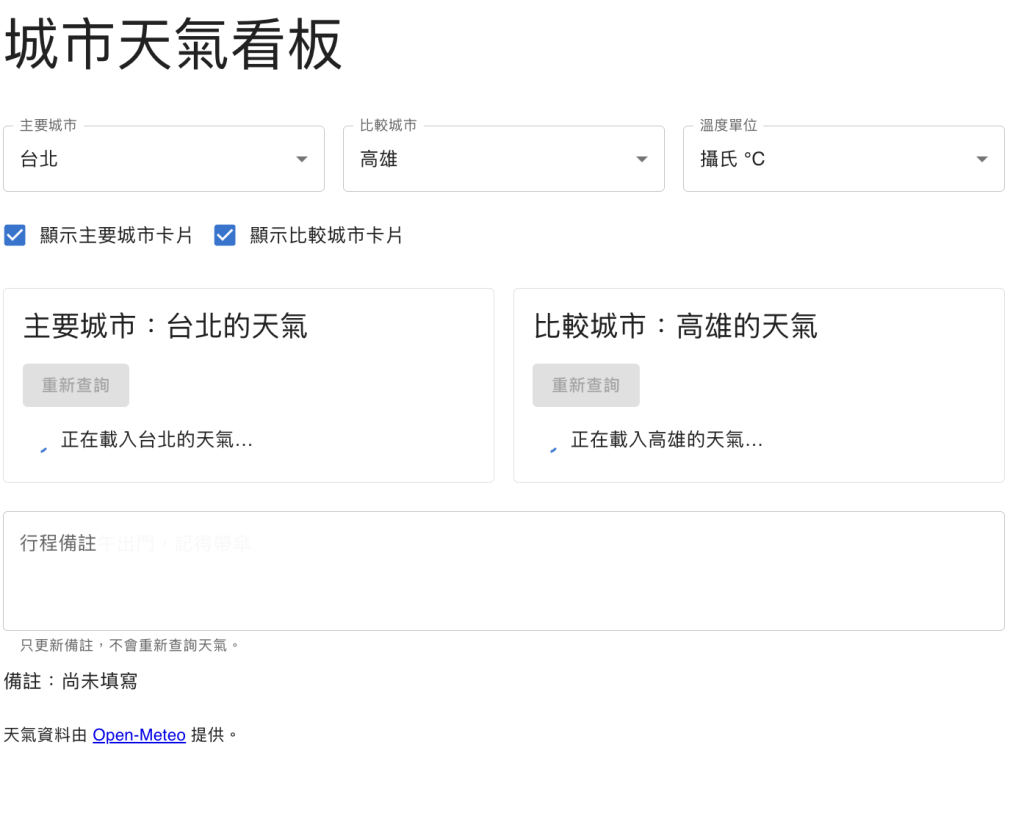Open the 比較城市 dropdown showing 高雄
The height and width of the screenshot is (833, 1024).
504,159
